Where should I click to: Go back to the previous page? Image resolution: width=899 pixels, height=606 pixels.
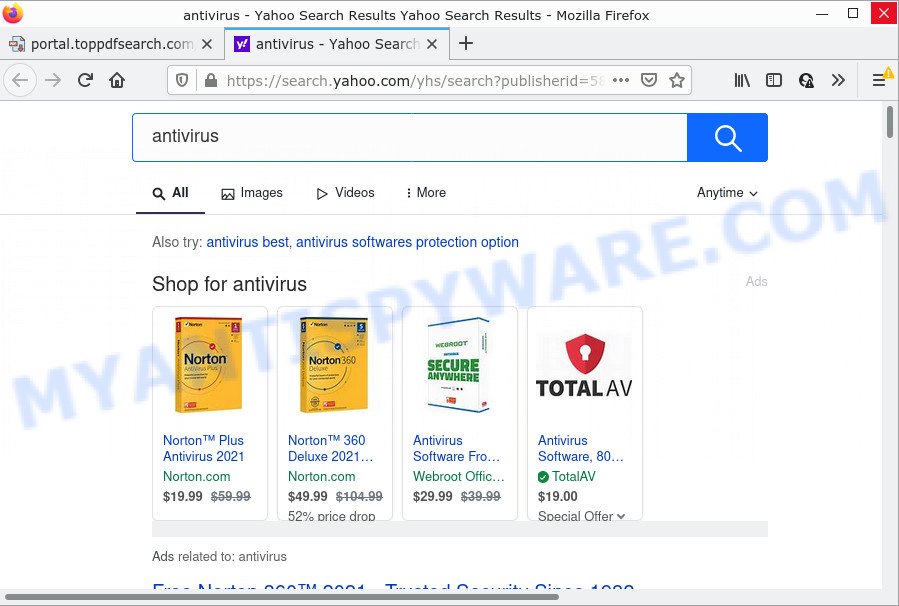tap(20, 80)
